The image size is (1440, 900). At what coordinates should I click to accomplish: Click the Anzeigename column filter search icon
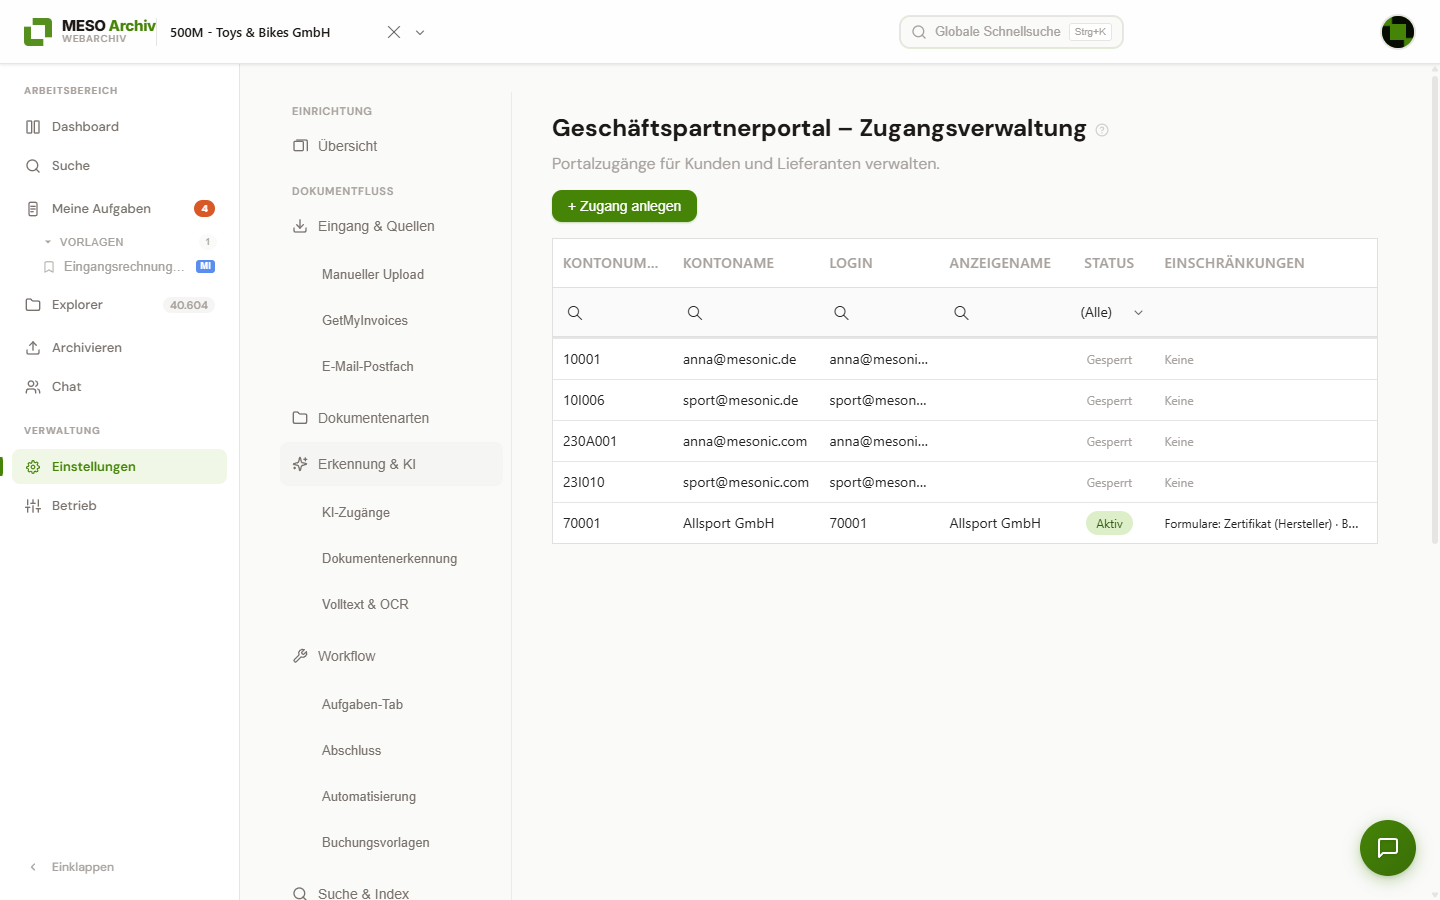961,313
